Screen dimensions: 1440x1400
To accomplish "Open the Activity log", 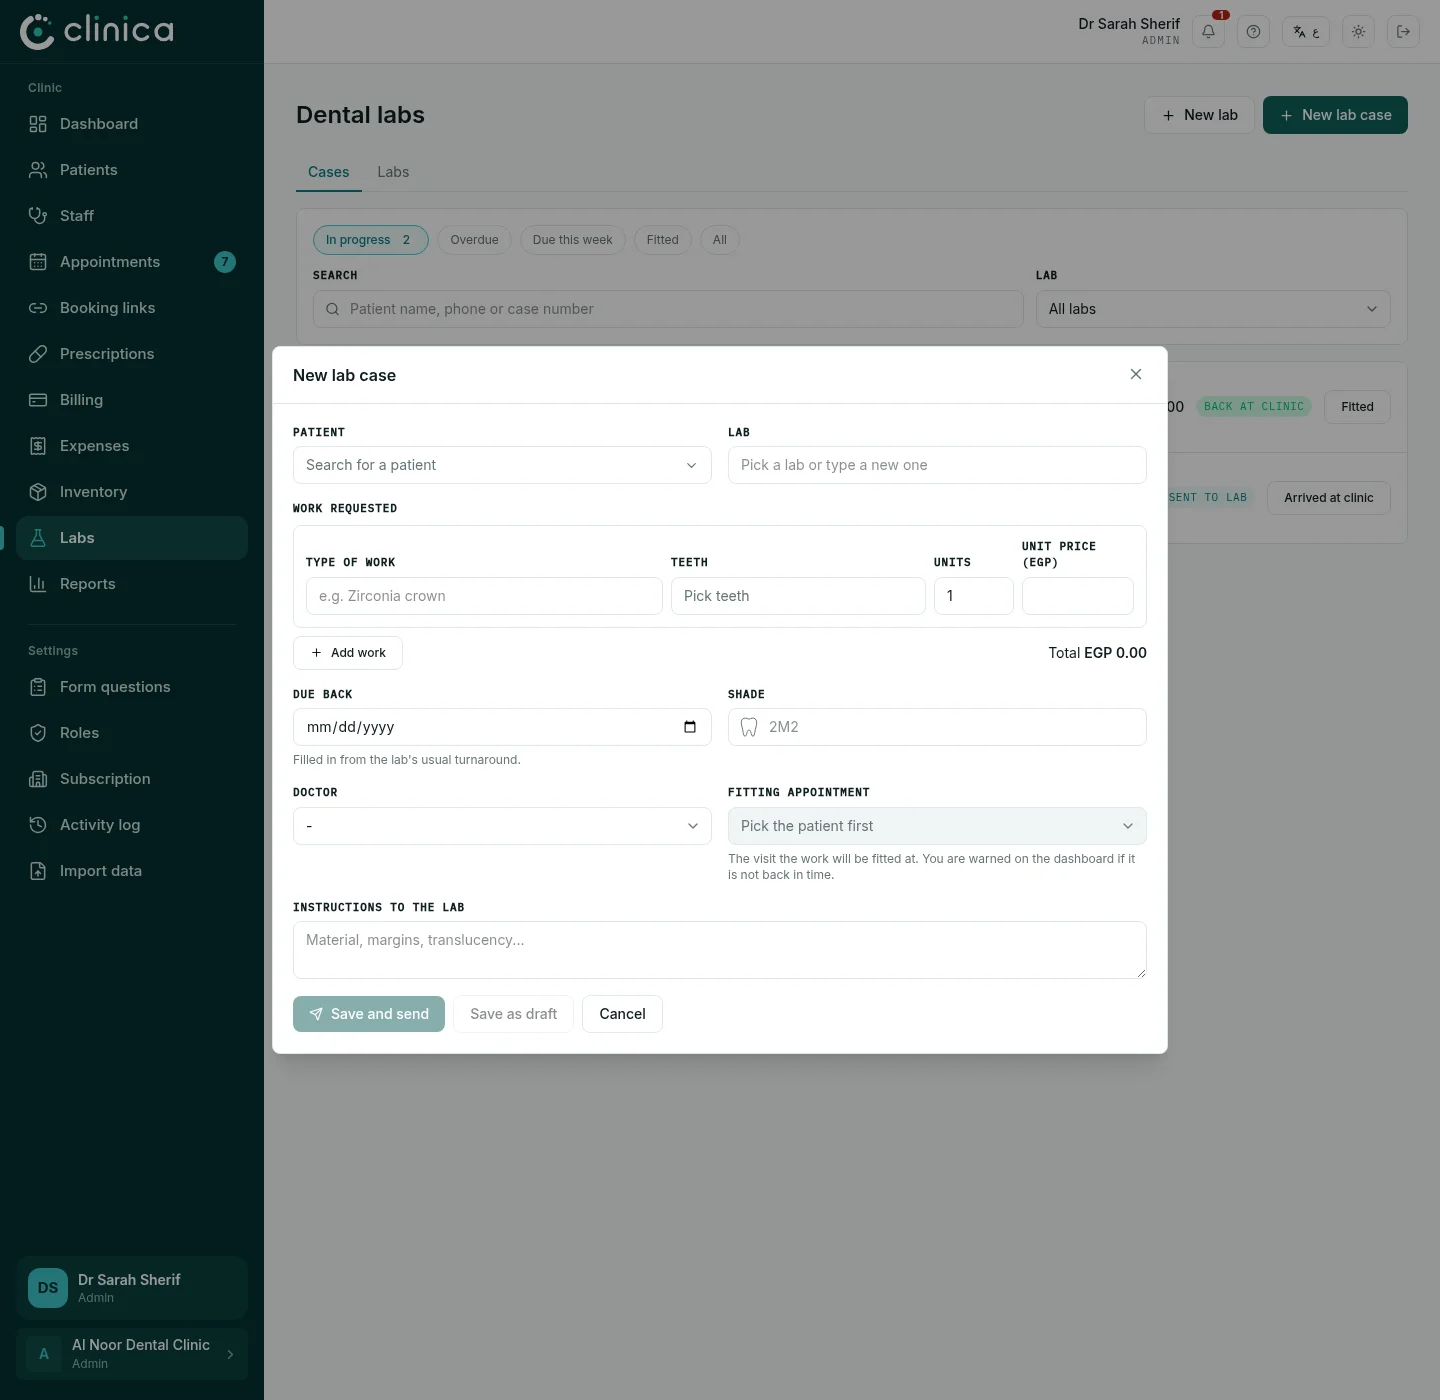I will tap(132, 825).
